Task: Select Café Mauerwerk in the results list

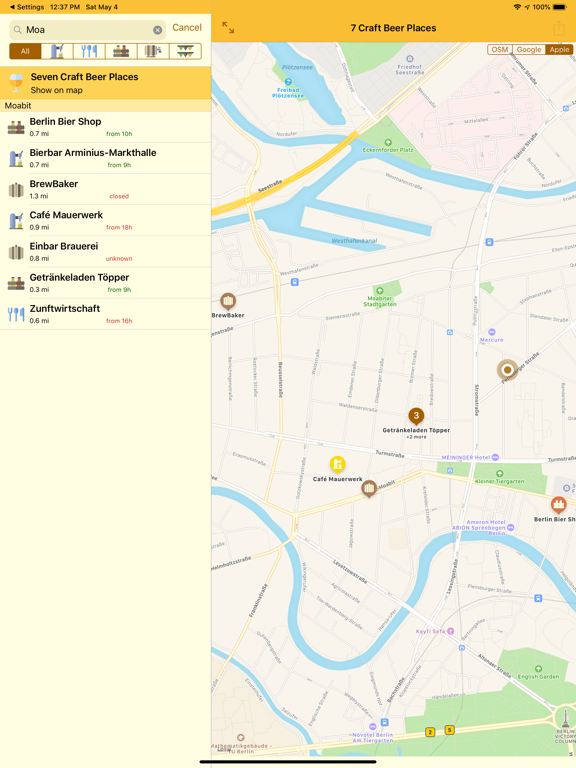Action: [x=105, y=220]
